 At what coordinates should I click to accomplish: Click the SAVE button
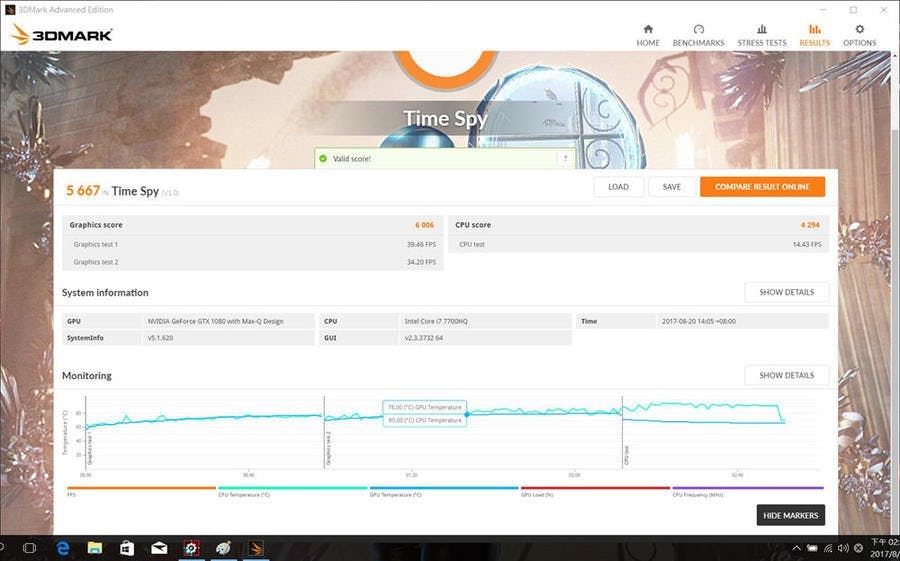point(672,187)
